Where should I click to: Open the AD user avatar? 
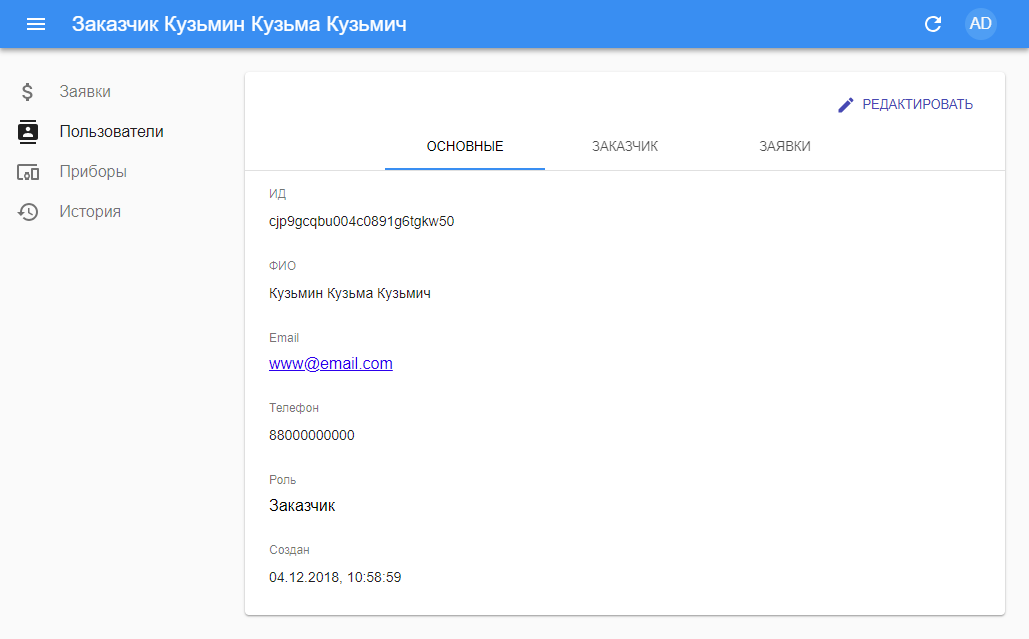point(980,24)
